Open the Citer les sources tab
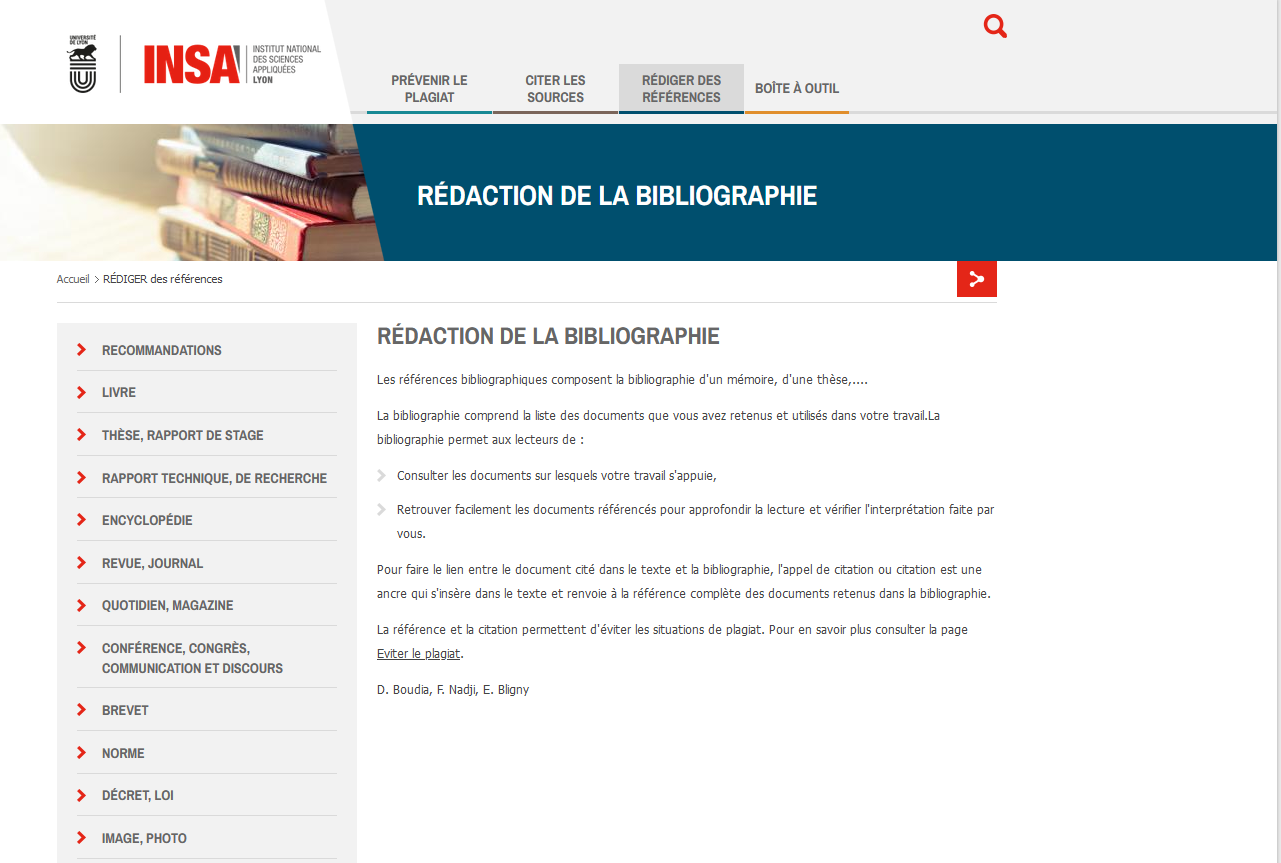1281x863 pixels. click(555, 89)
